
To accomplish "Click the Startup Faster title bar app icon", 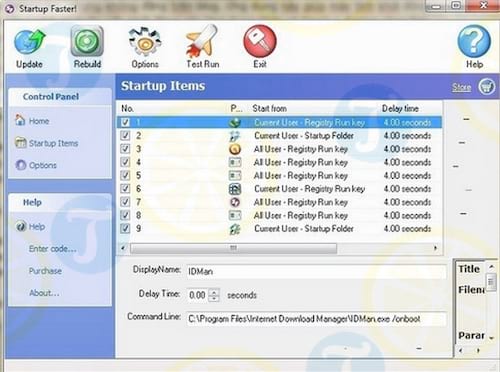I will click(x=10, y=9).
